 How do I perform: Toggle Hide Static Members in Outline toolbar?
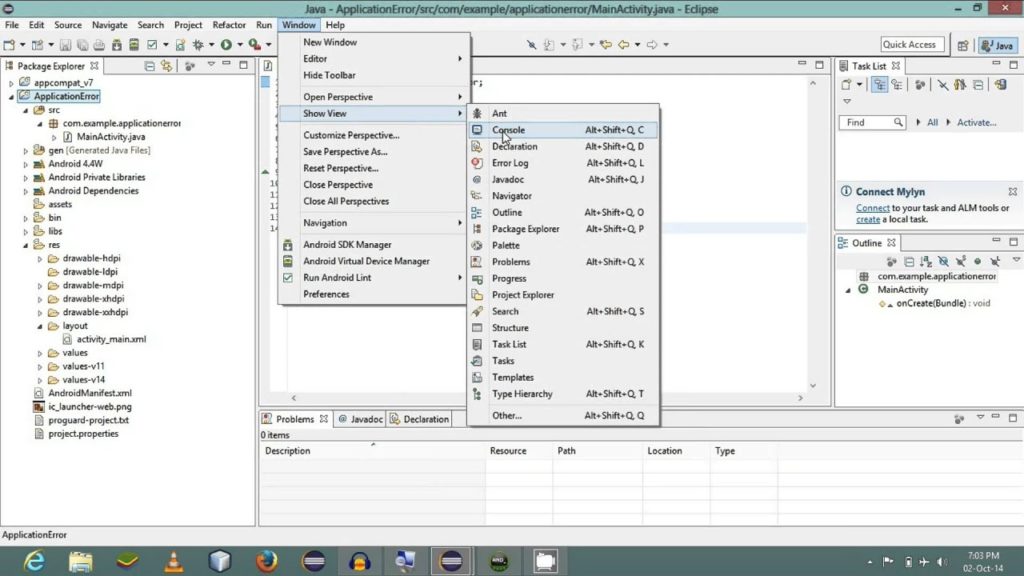pos(961,261)
